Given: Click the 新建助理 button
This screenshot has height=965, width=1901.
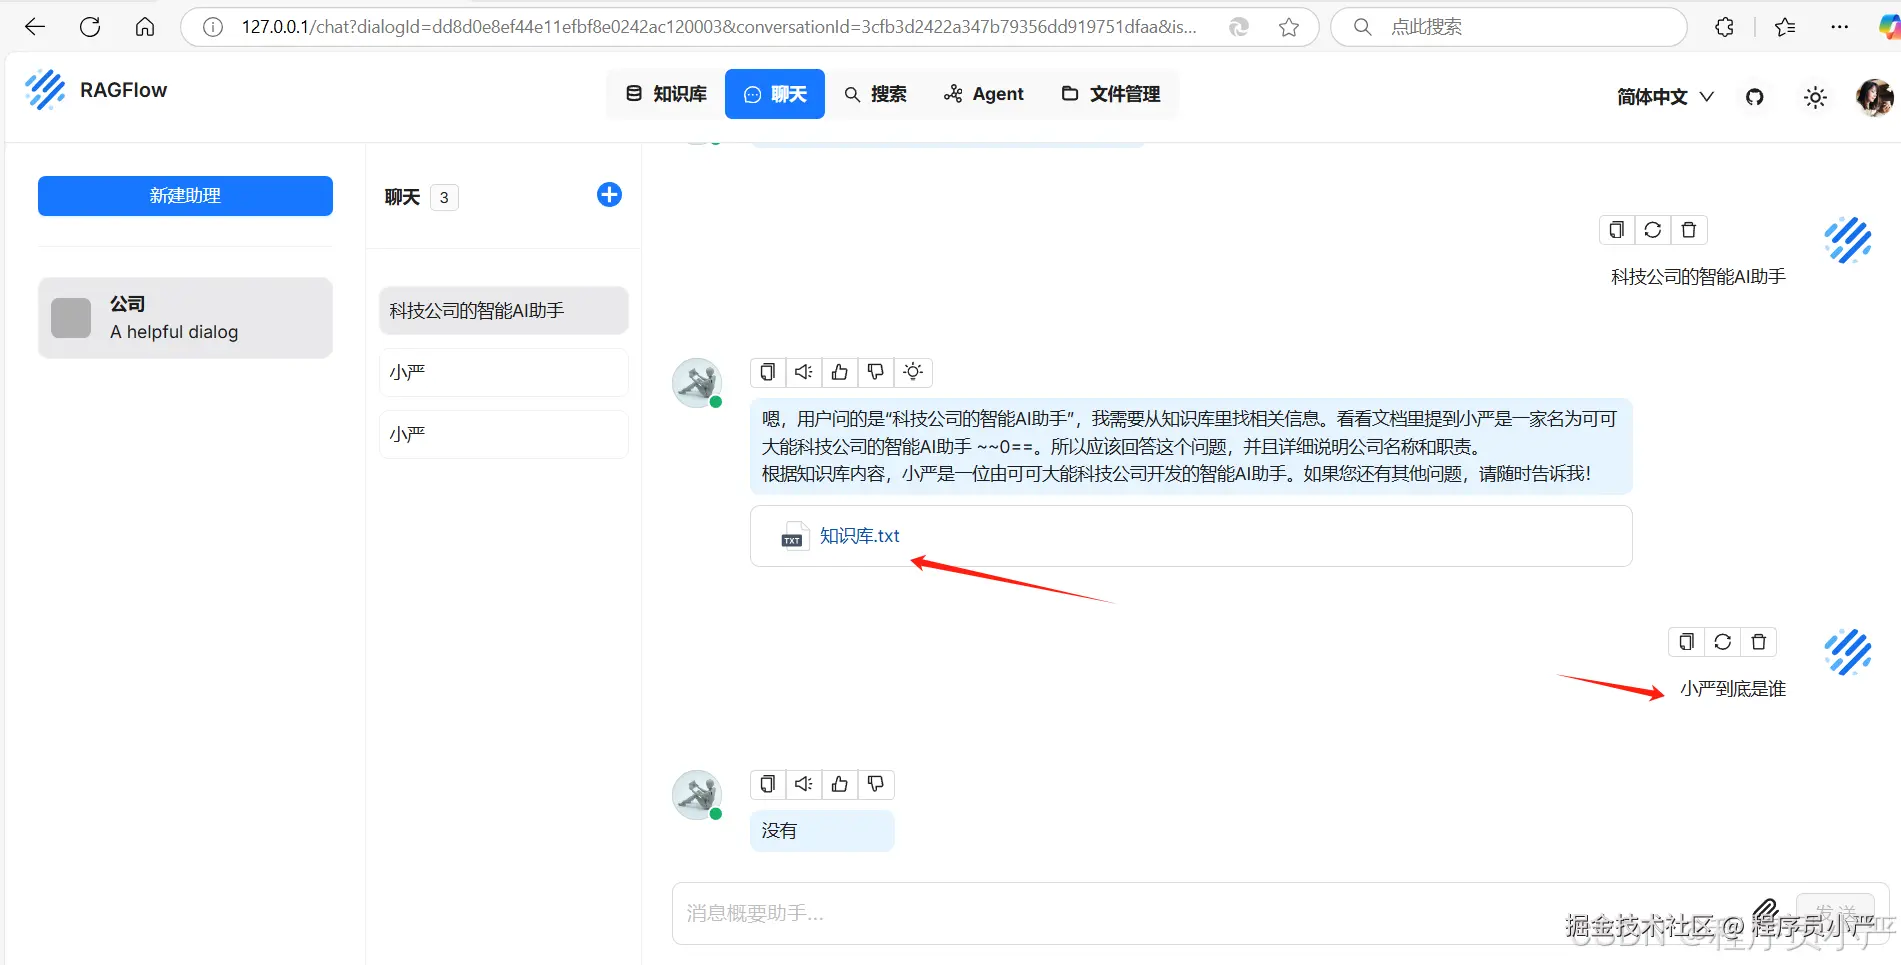Looking at the screenshot, I should click(184, 195).
